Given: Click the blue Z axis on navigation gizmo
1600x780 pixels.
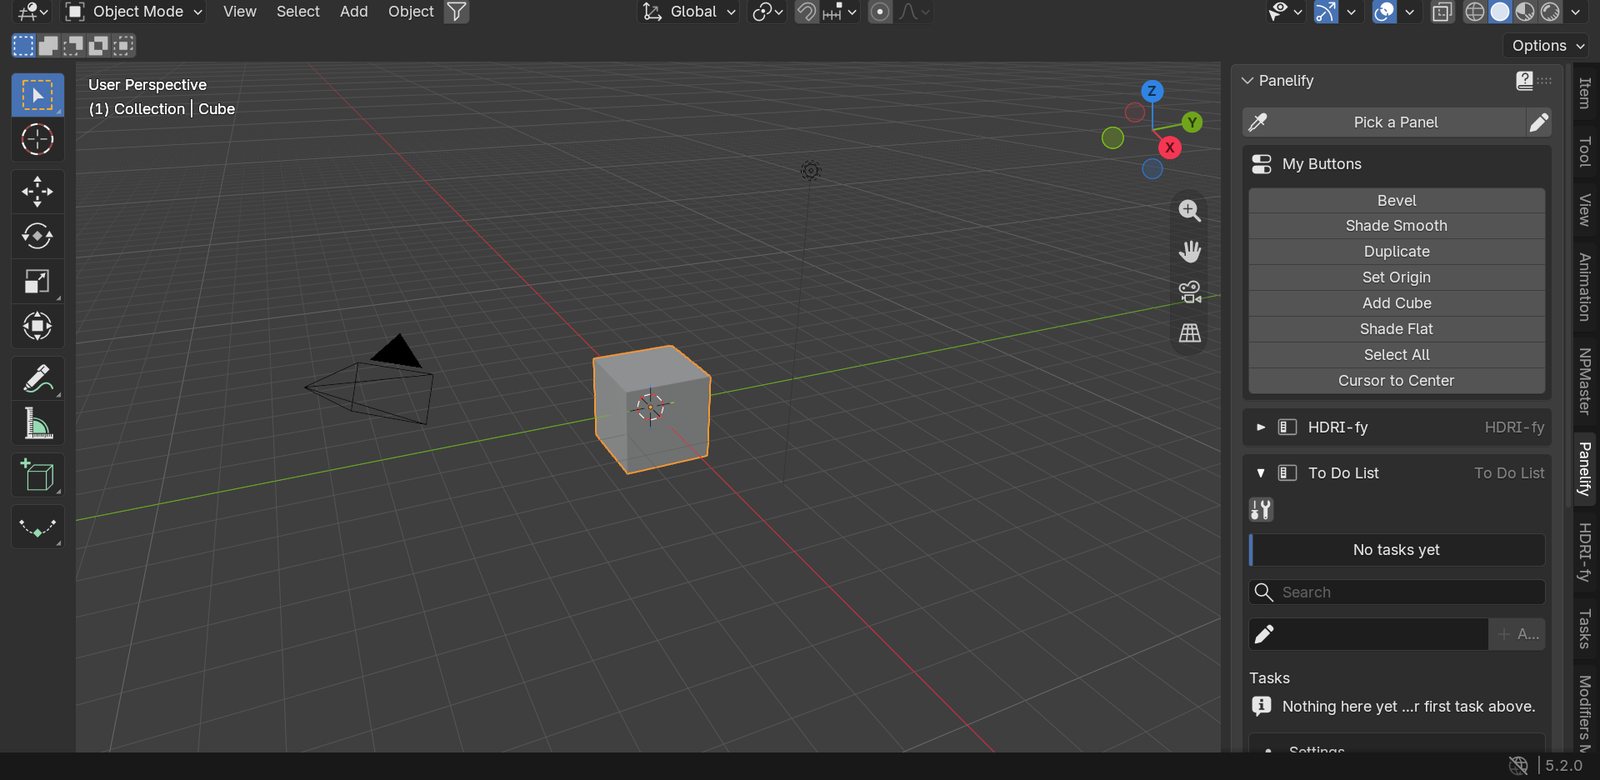Looking at the screenshot, I should click(1152, 91).
